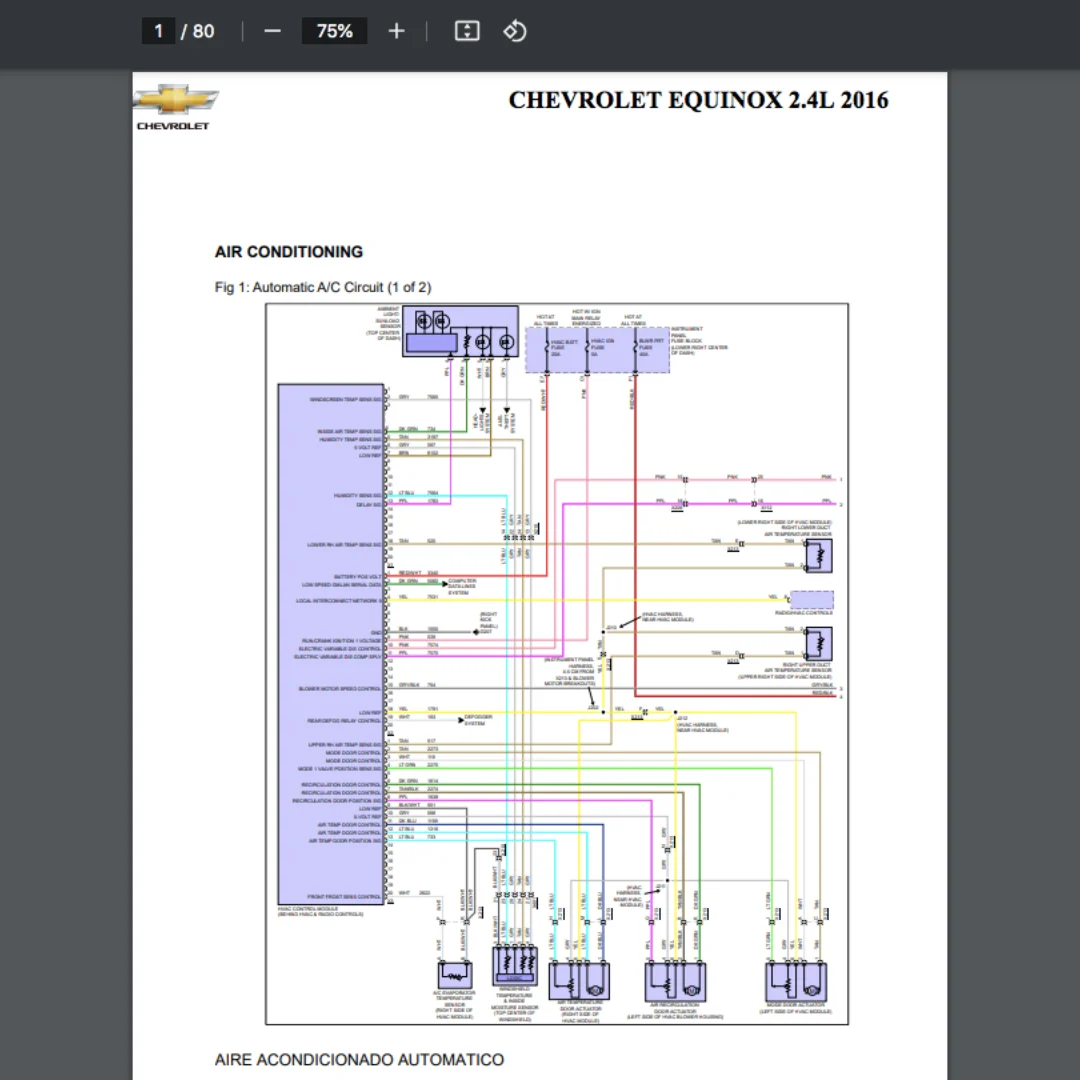Click the current page number field

[158, 31]
